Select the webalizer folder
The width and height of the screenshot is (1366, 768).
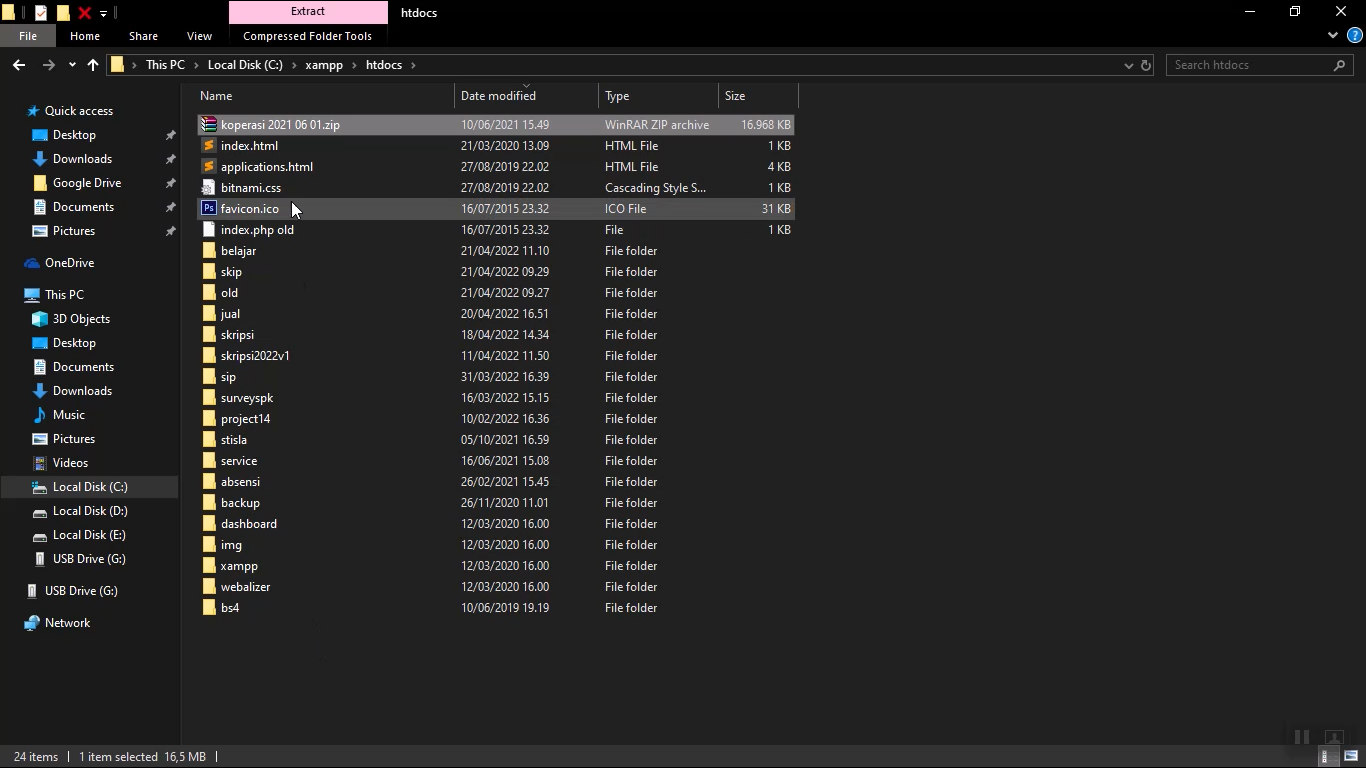[x=496, y=587]
